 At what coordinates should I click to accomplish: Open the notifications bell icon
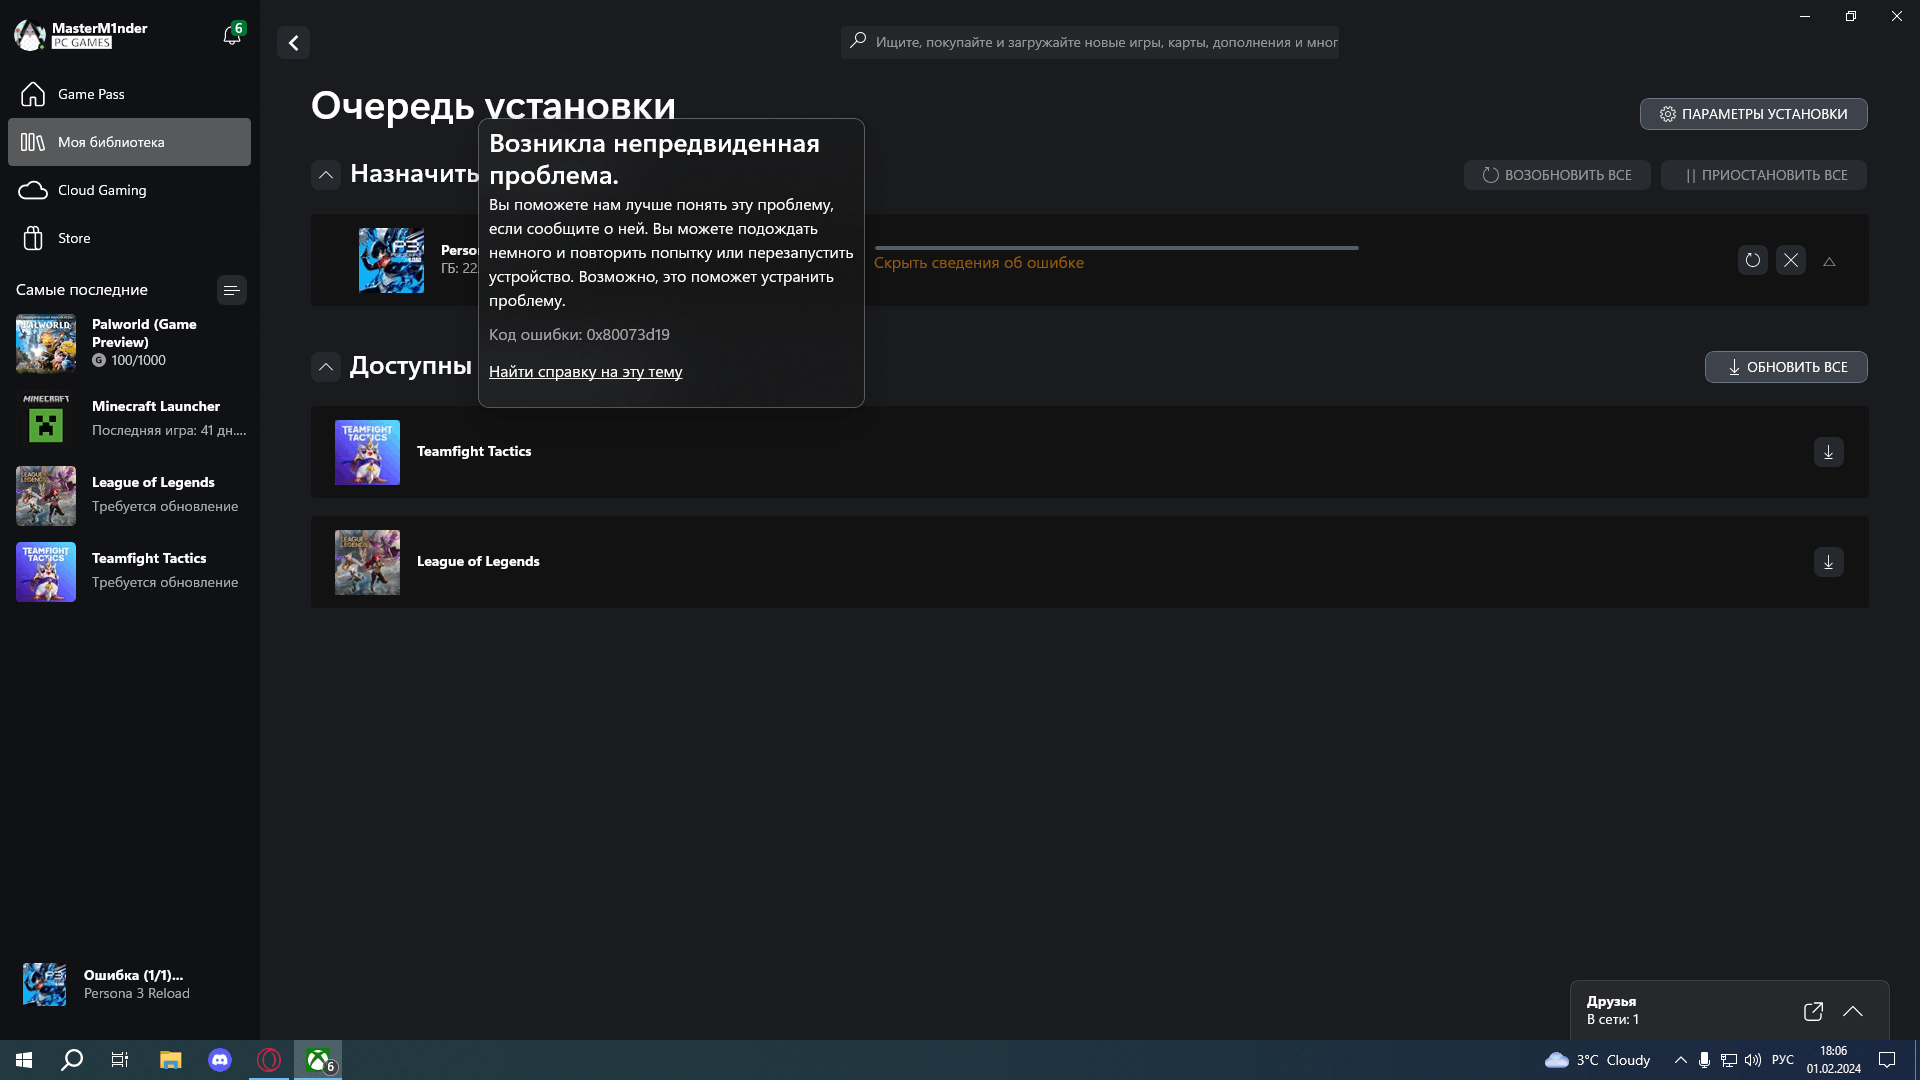232,35
